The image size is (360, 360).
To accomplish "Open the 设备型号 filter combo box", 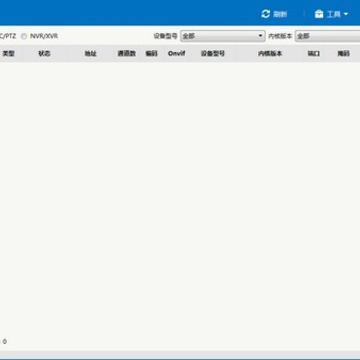I will (223, 36).
